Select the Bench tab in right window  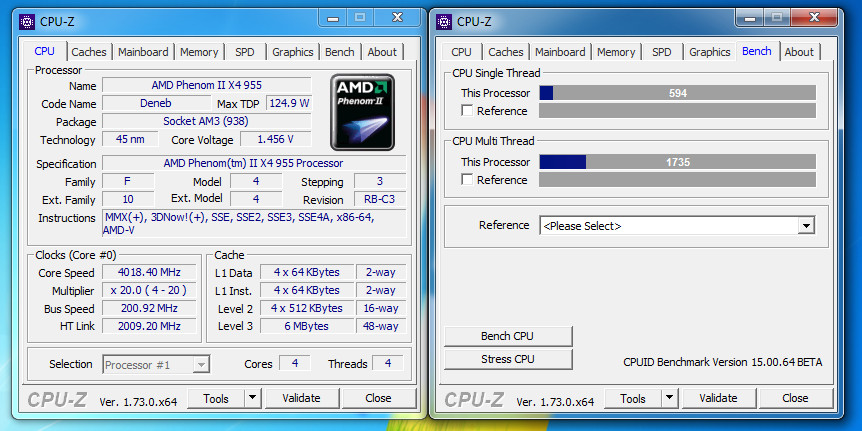[757, 51]
